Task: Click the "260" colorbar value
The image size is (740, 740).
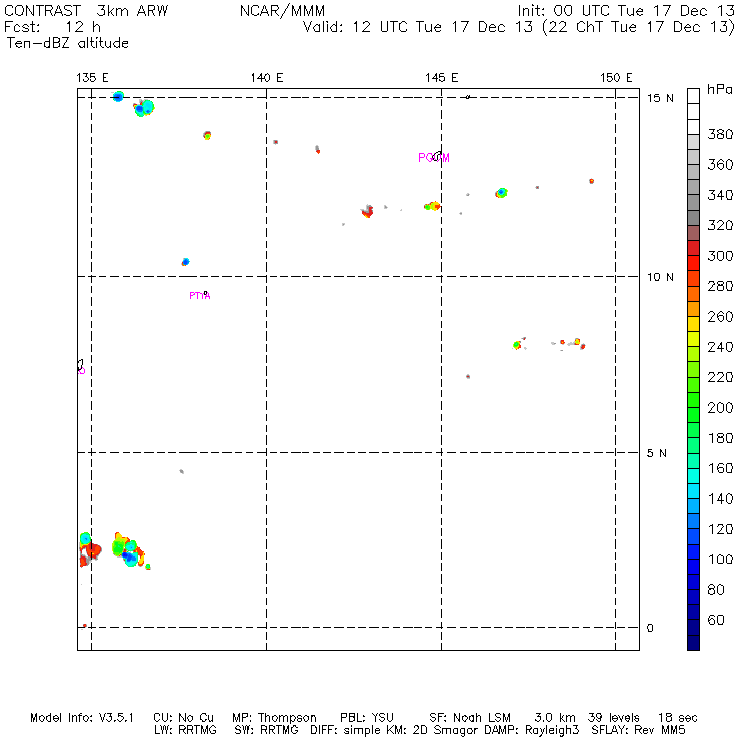Action: [x=720, y=316]
